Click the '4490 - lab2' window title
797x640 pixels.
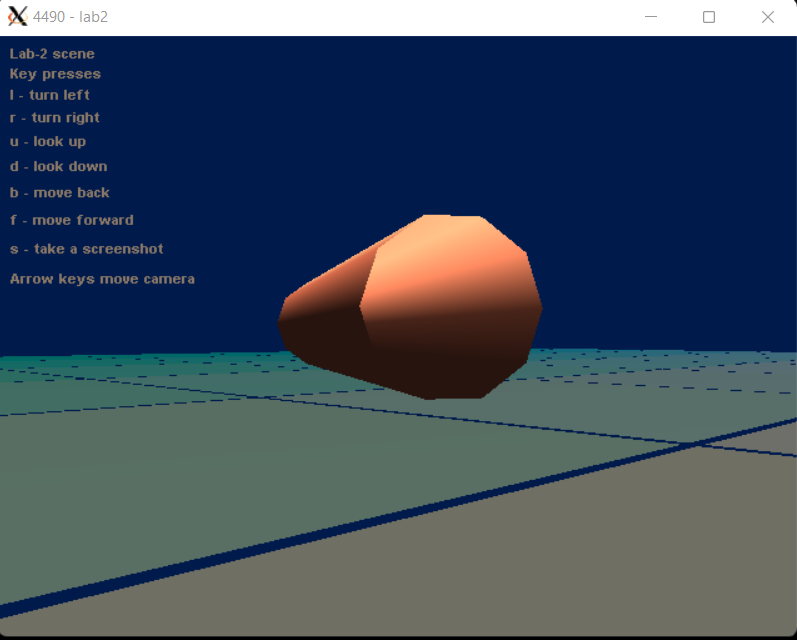pos(70,17)
